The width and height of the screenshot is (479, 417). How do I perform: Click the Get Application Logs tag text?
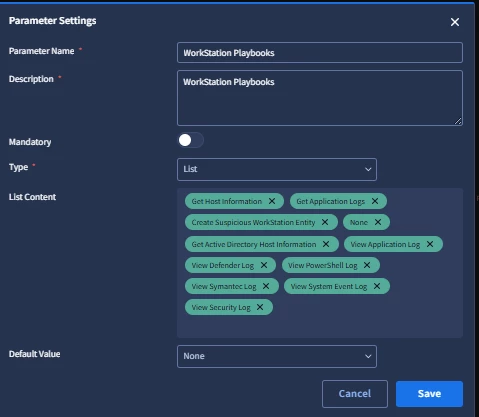coord(331,201)
